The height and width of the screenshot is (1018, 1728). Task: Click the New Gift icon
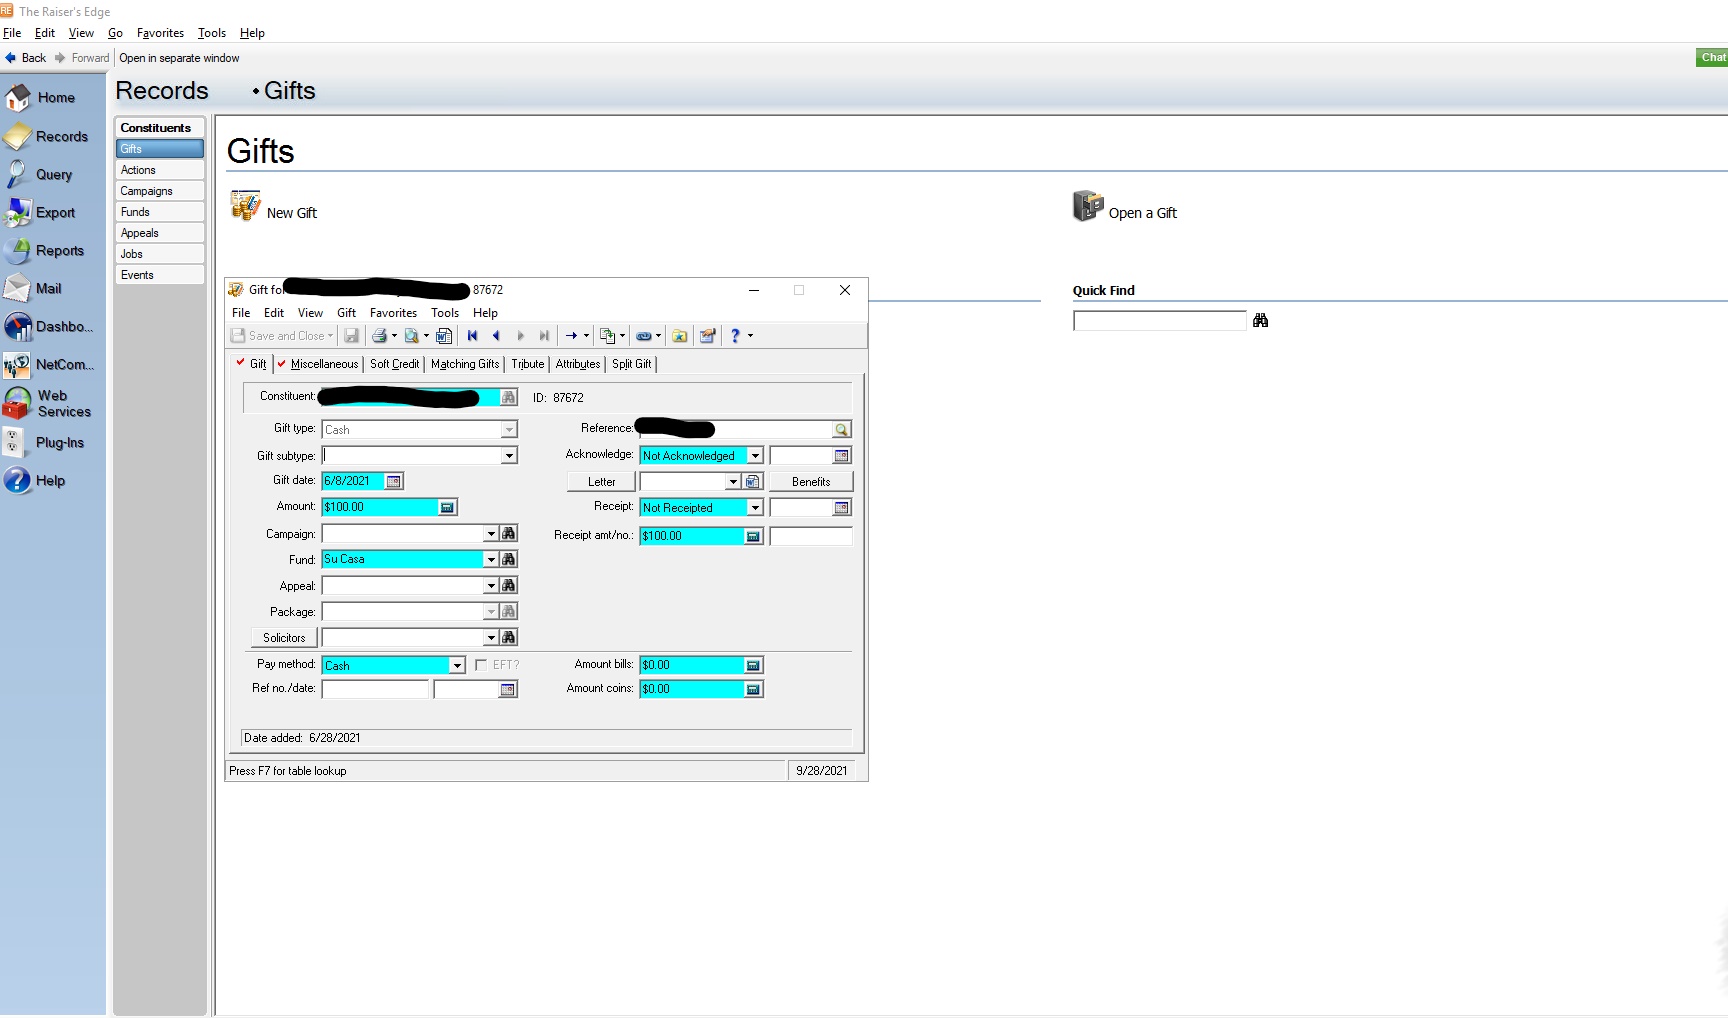pos(245,206)
